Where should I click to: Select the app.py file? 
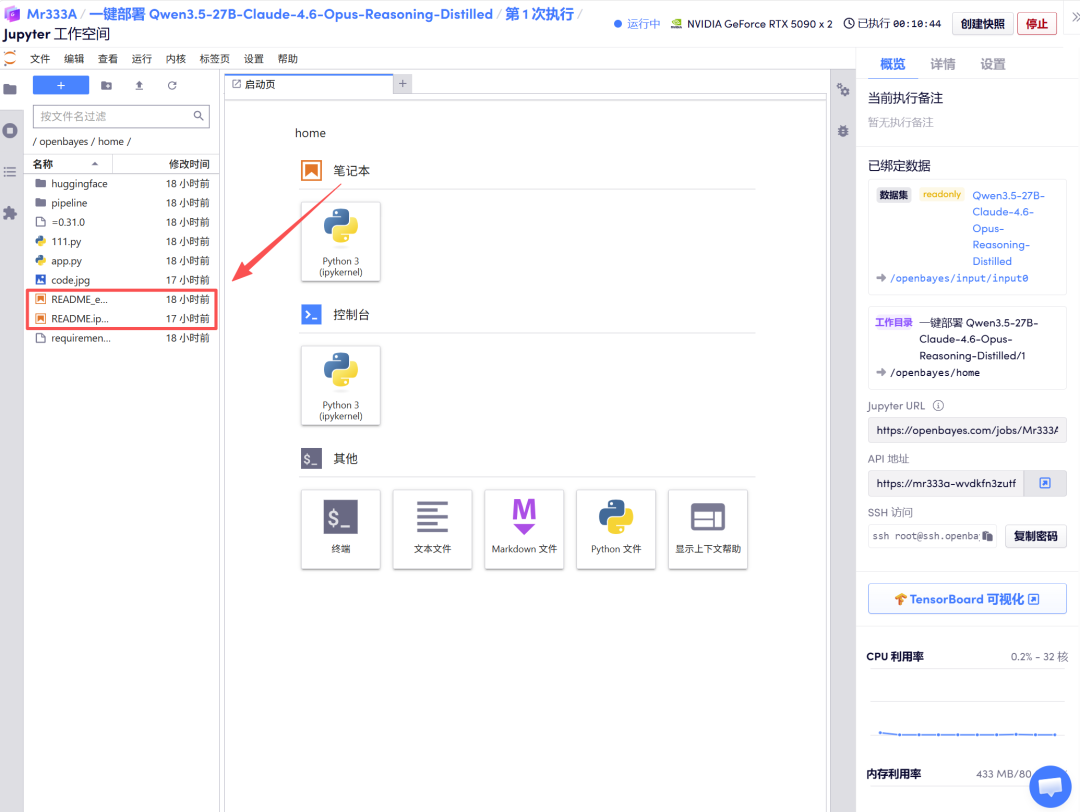point(121,261)
